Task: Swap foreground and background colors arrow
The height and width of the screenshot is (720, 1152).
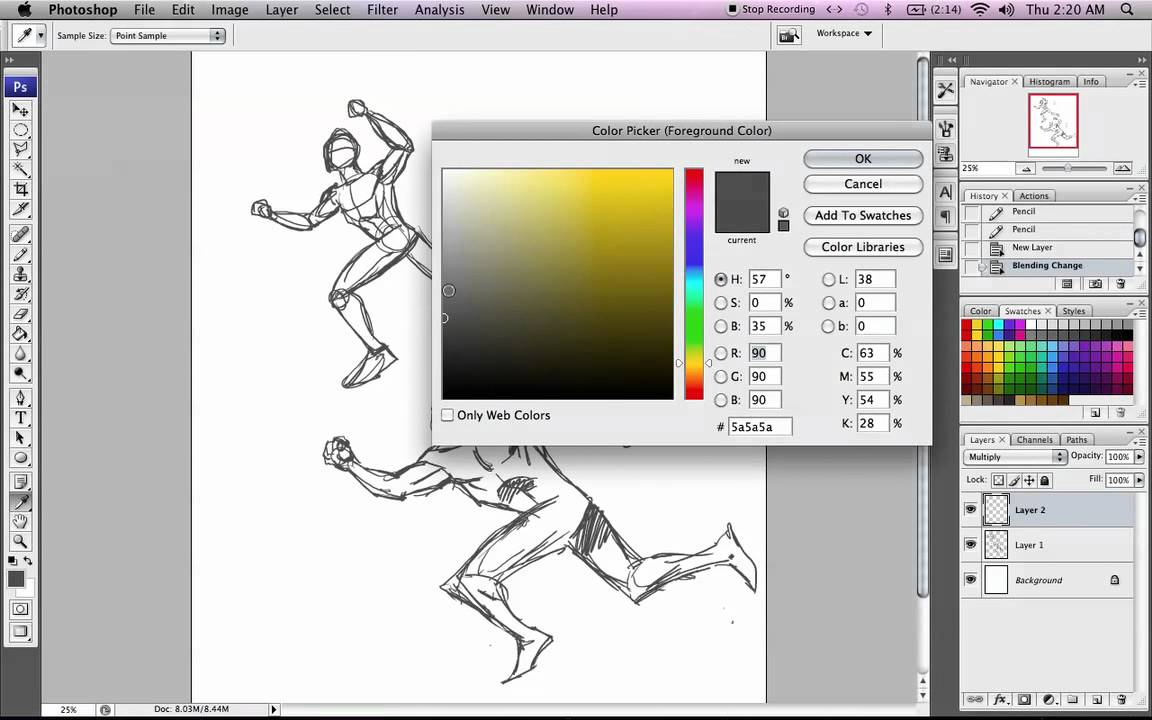Action: 28,561
